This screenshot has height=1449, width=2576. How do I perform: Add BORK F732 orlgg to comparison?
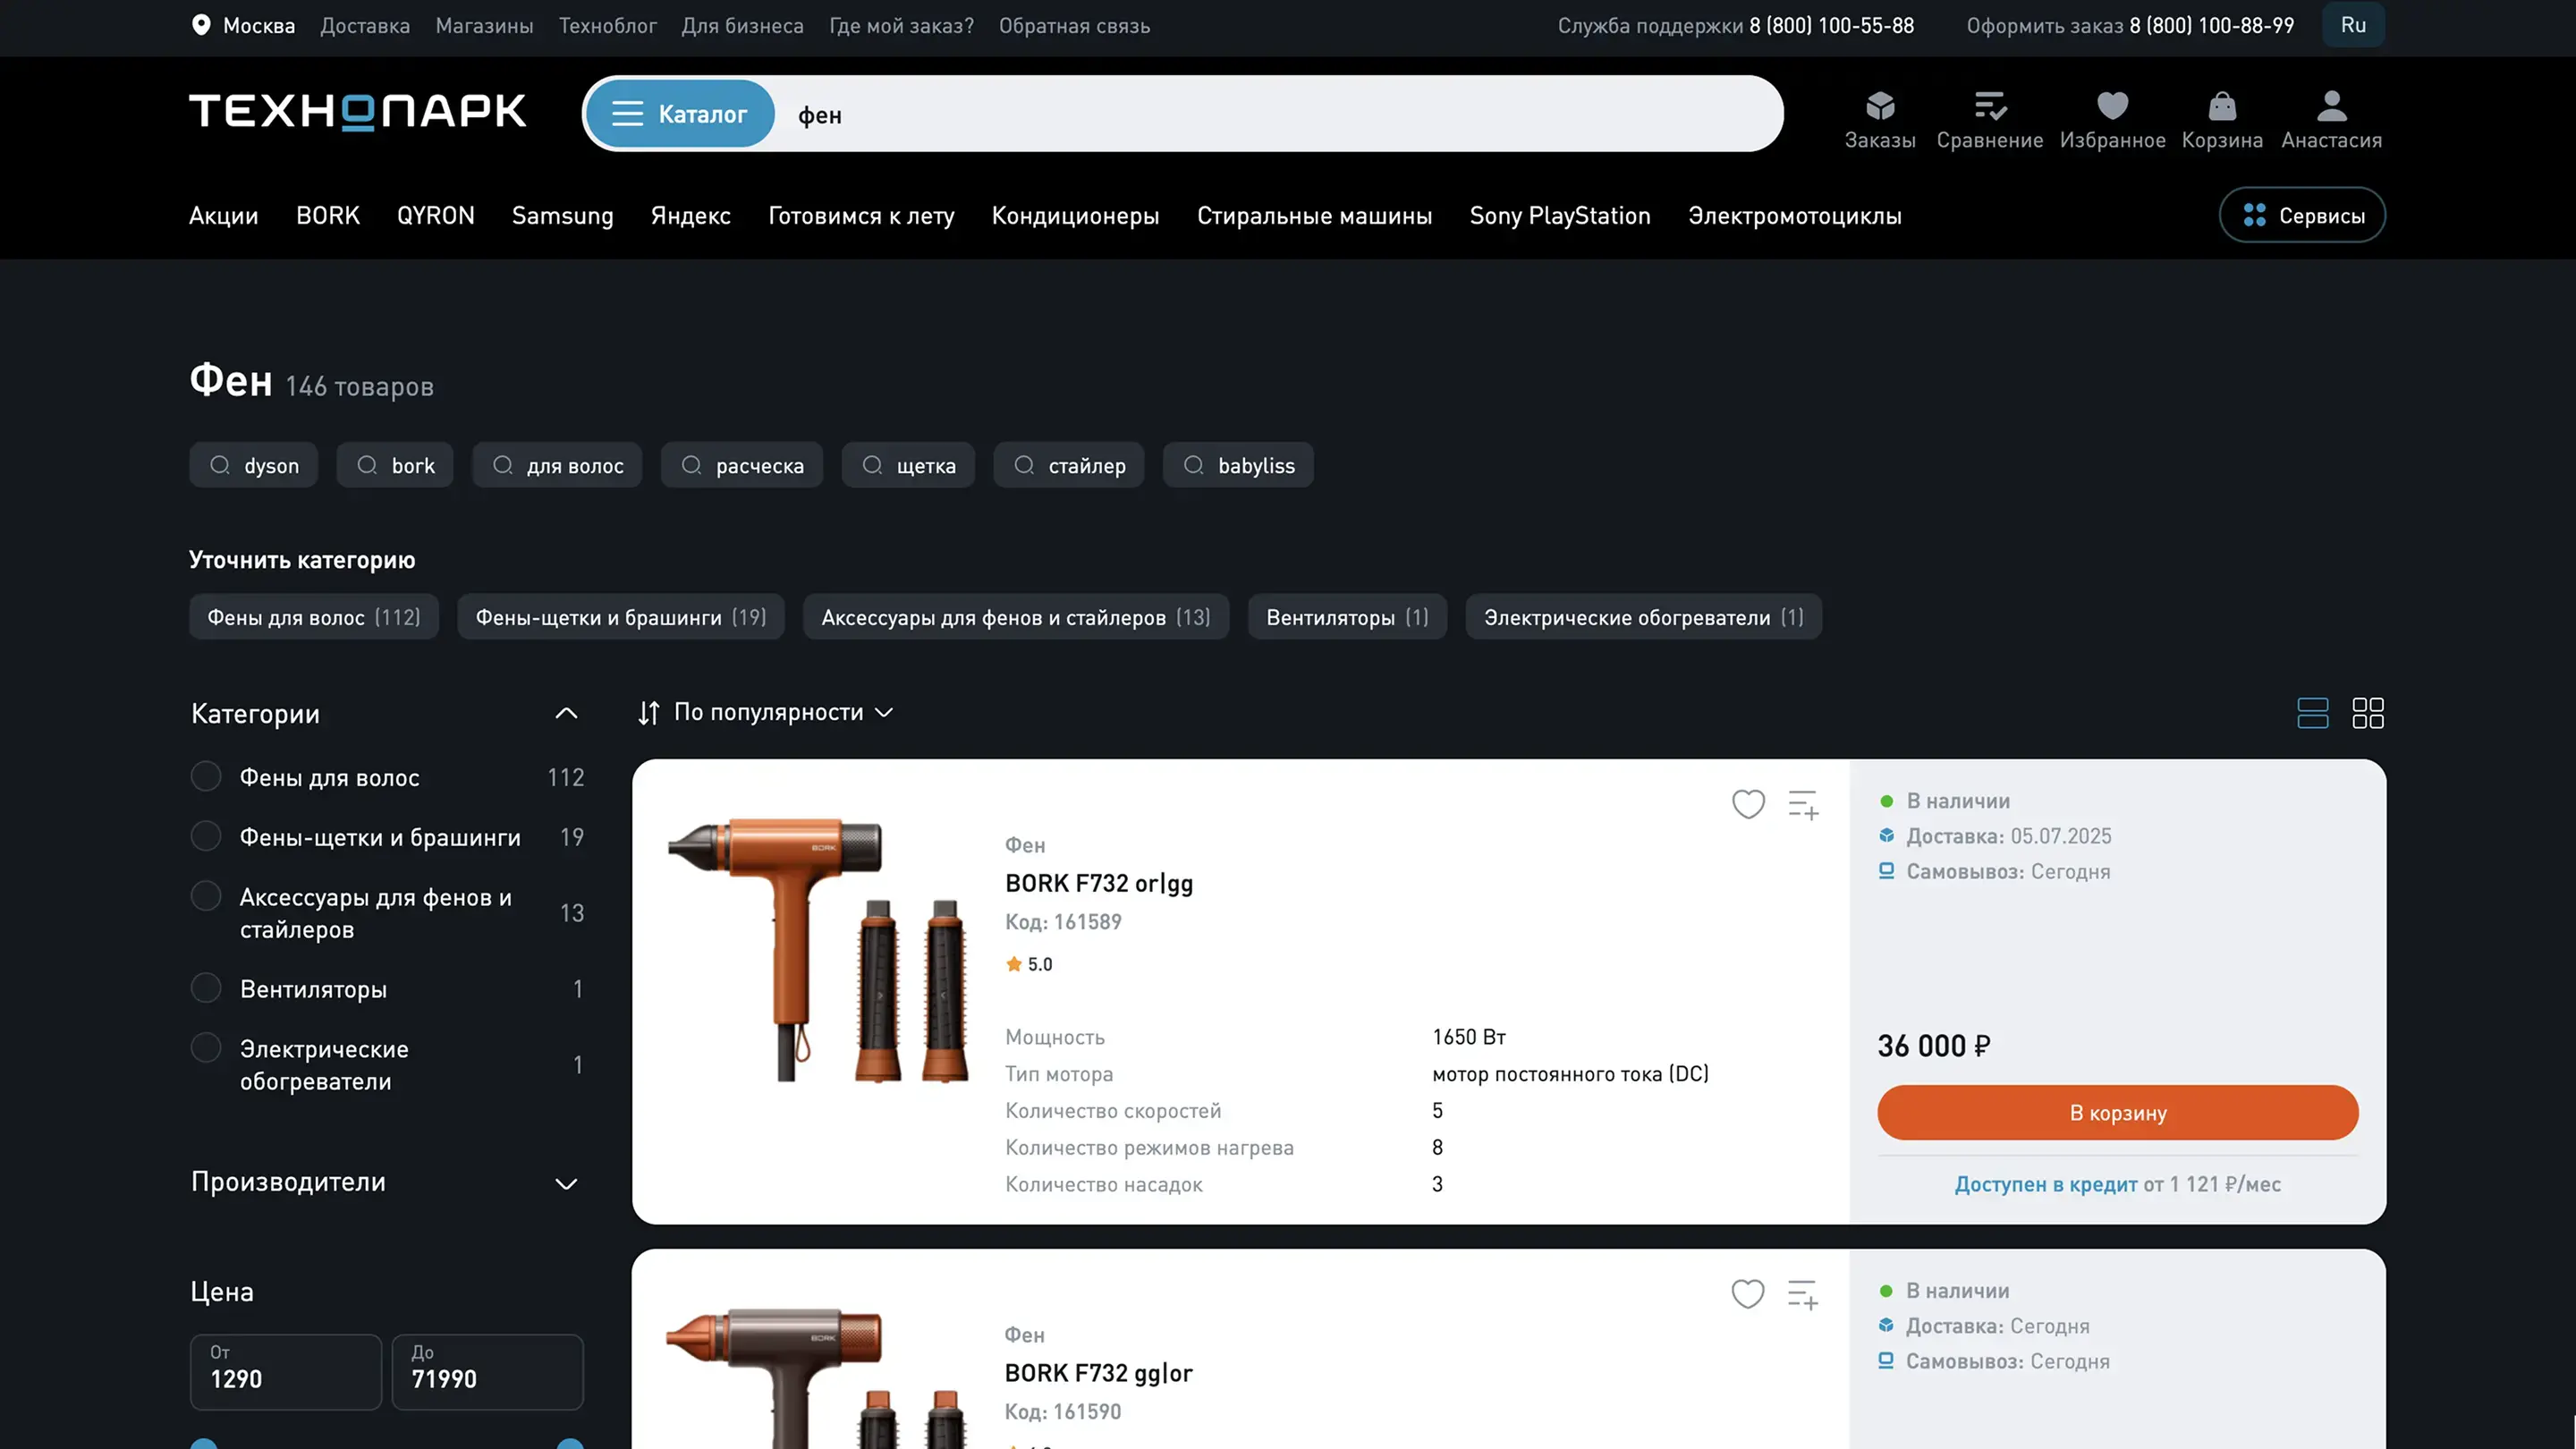pyautogui.click(x=1803, y=804)
